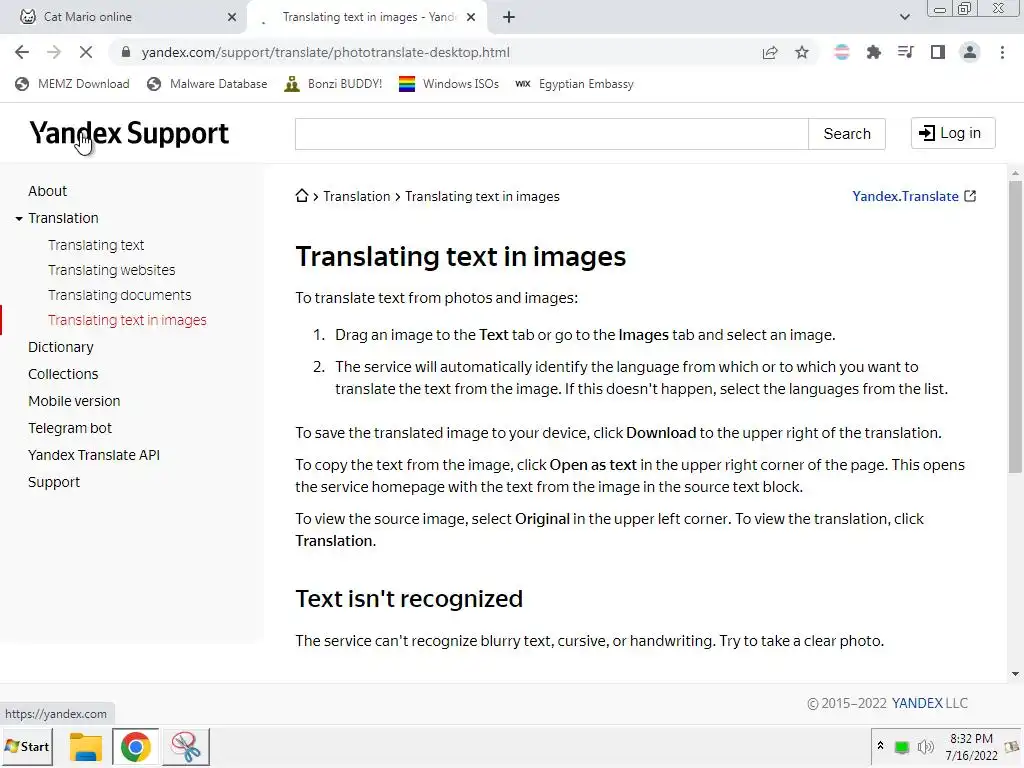1024x768 pixels.
Task: Click the volume speaker tray icon
Action: click(x=925, y=747)
